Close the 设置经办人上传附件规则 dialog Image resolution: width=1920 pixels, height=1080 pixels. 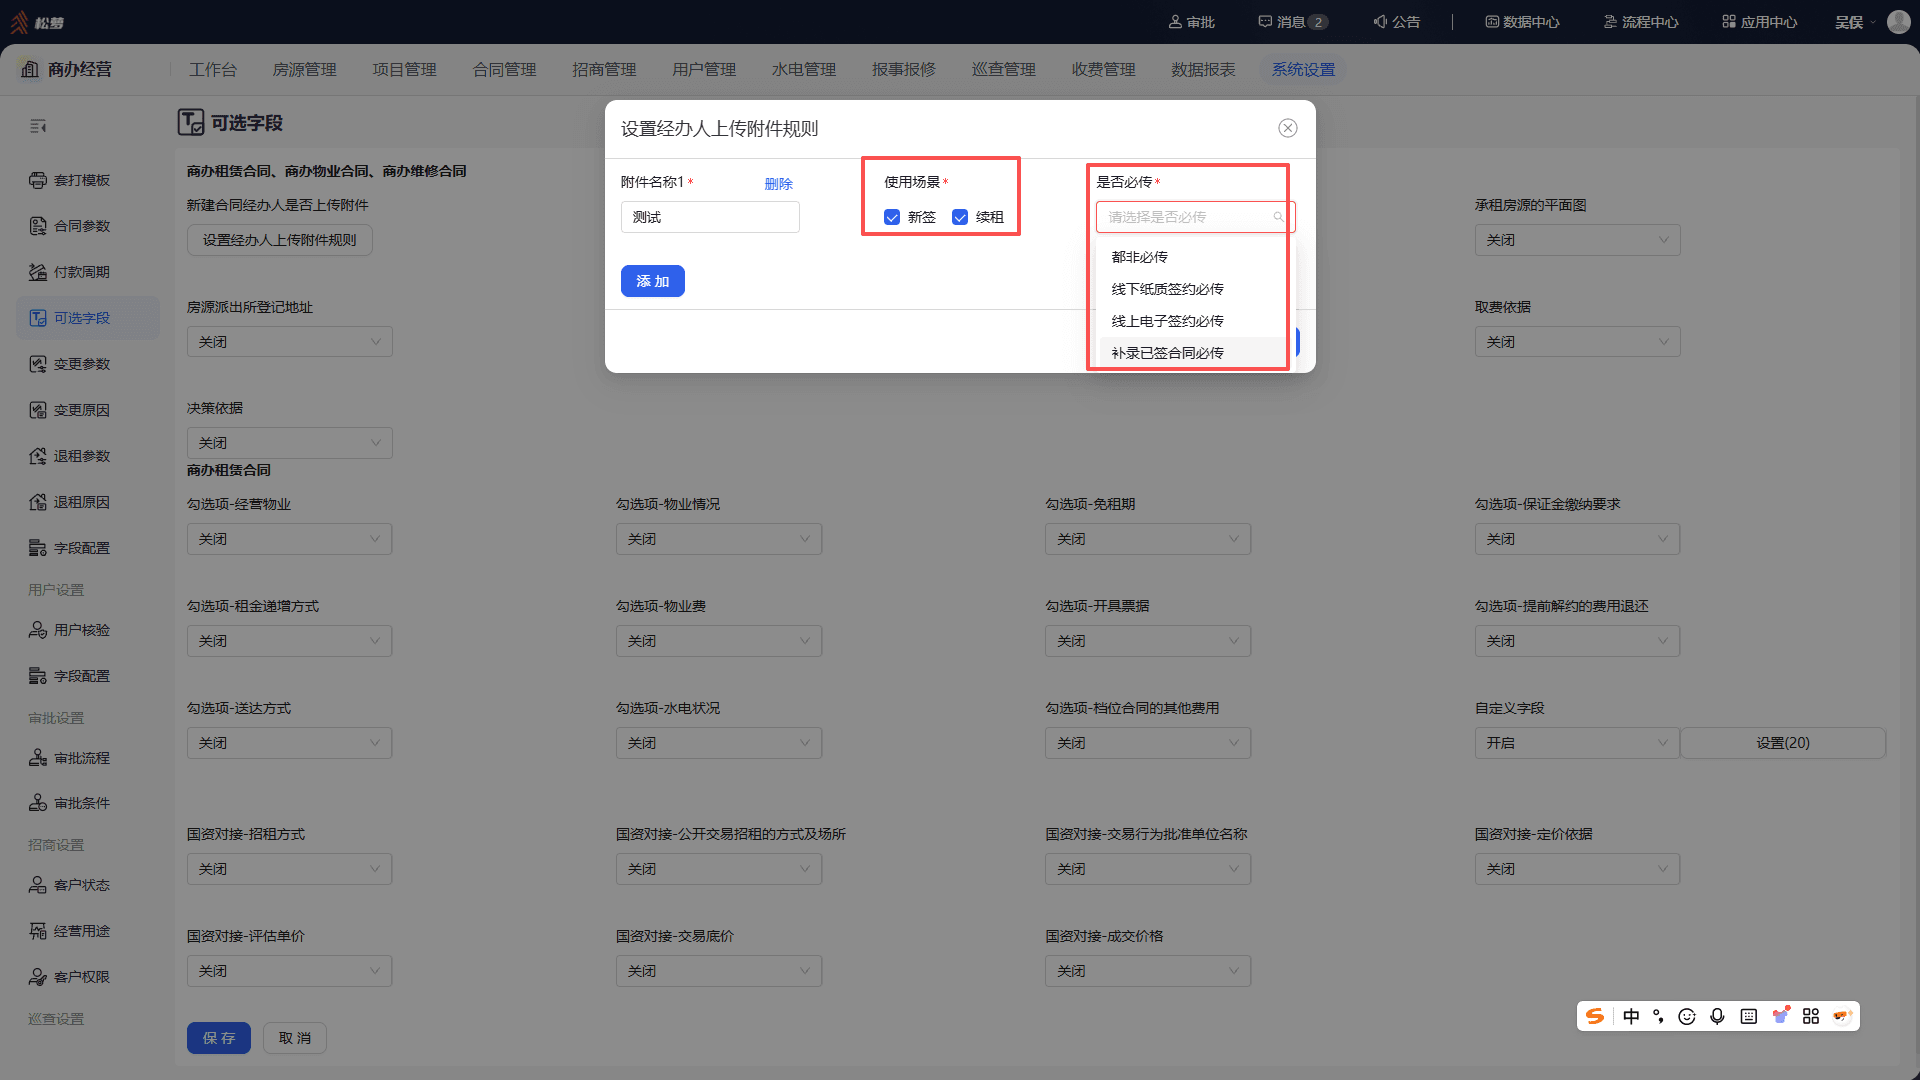[x=1288, y=128]
